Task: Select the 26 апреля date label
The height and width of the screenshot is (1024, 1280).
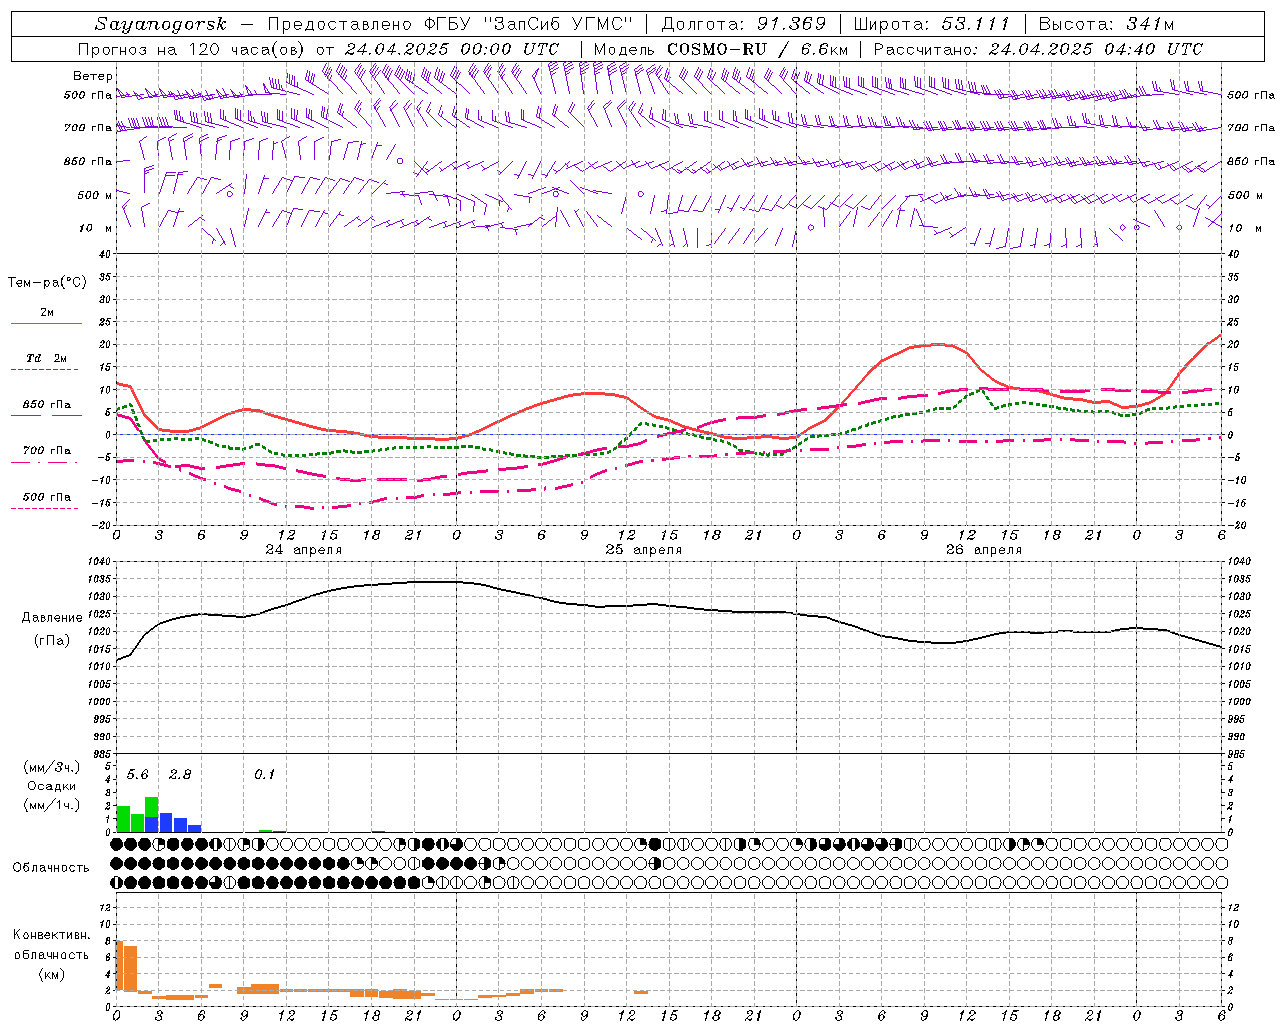Action: click(983, 550)
